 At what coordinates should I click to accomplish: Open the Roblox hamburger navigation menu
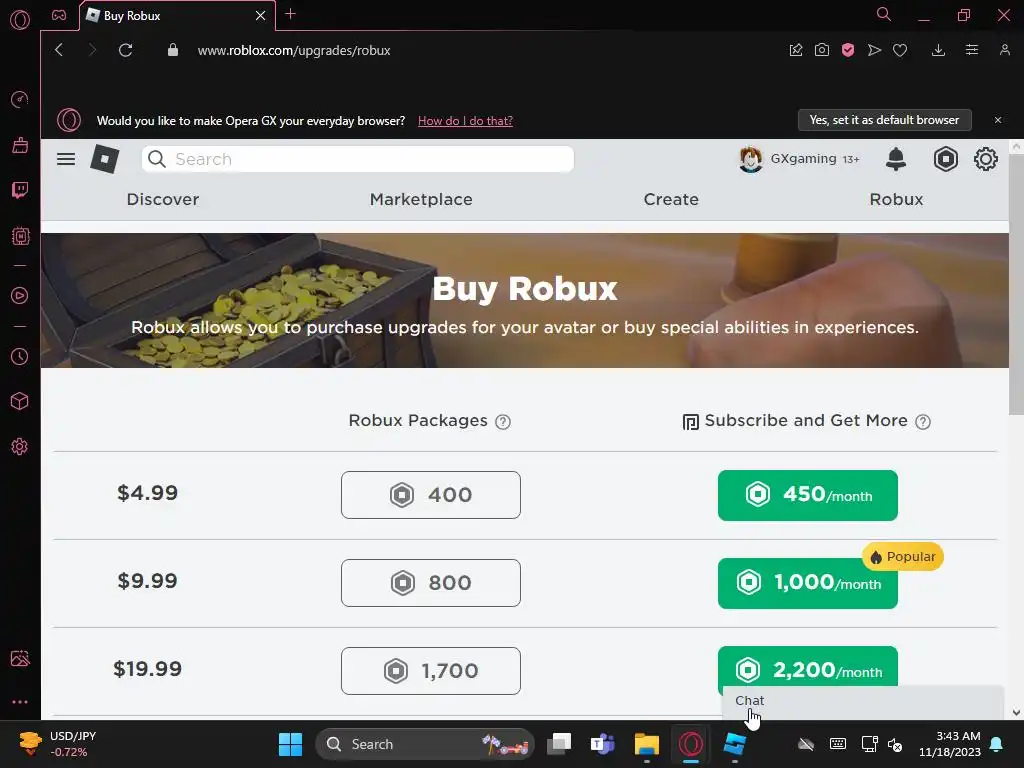66,159
